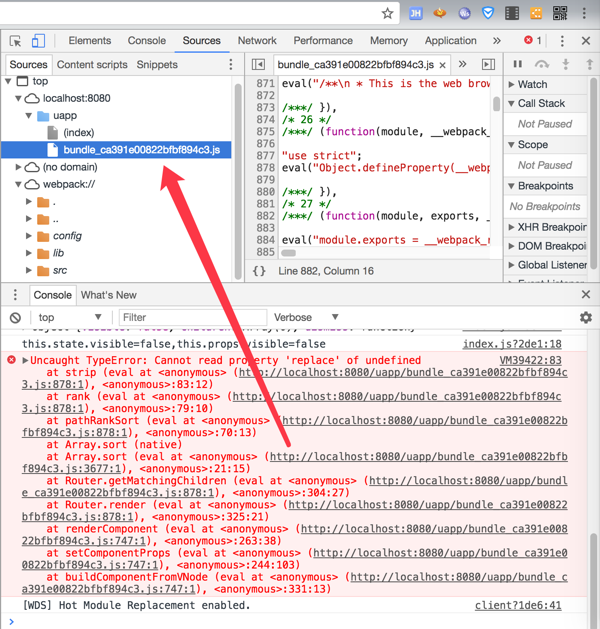Show more DevTools tabs chevron
The height and width of the screenshot is (629, 600).
click(x=497, y=41)
